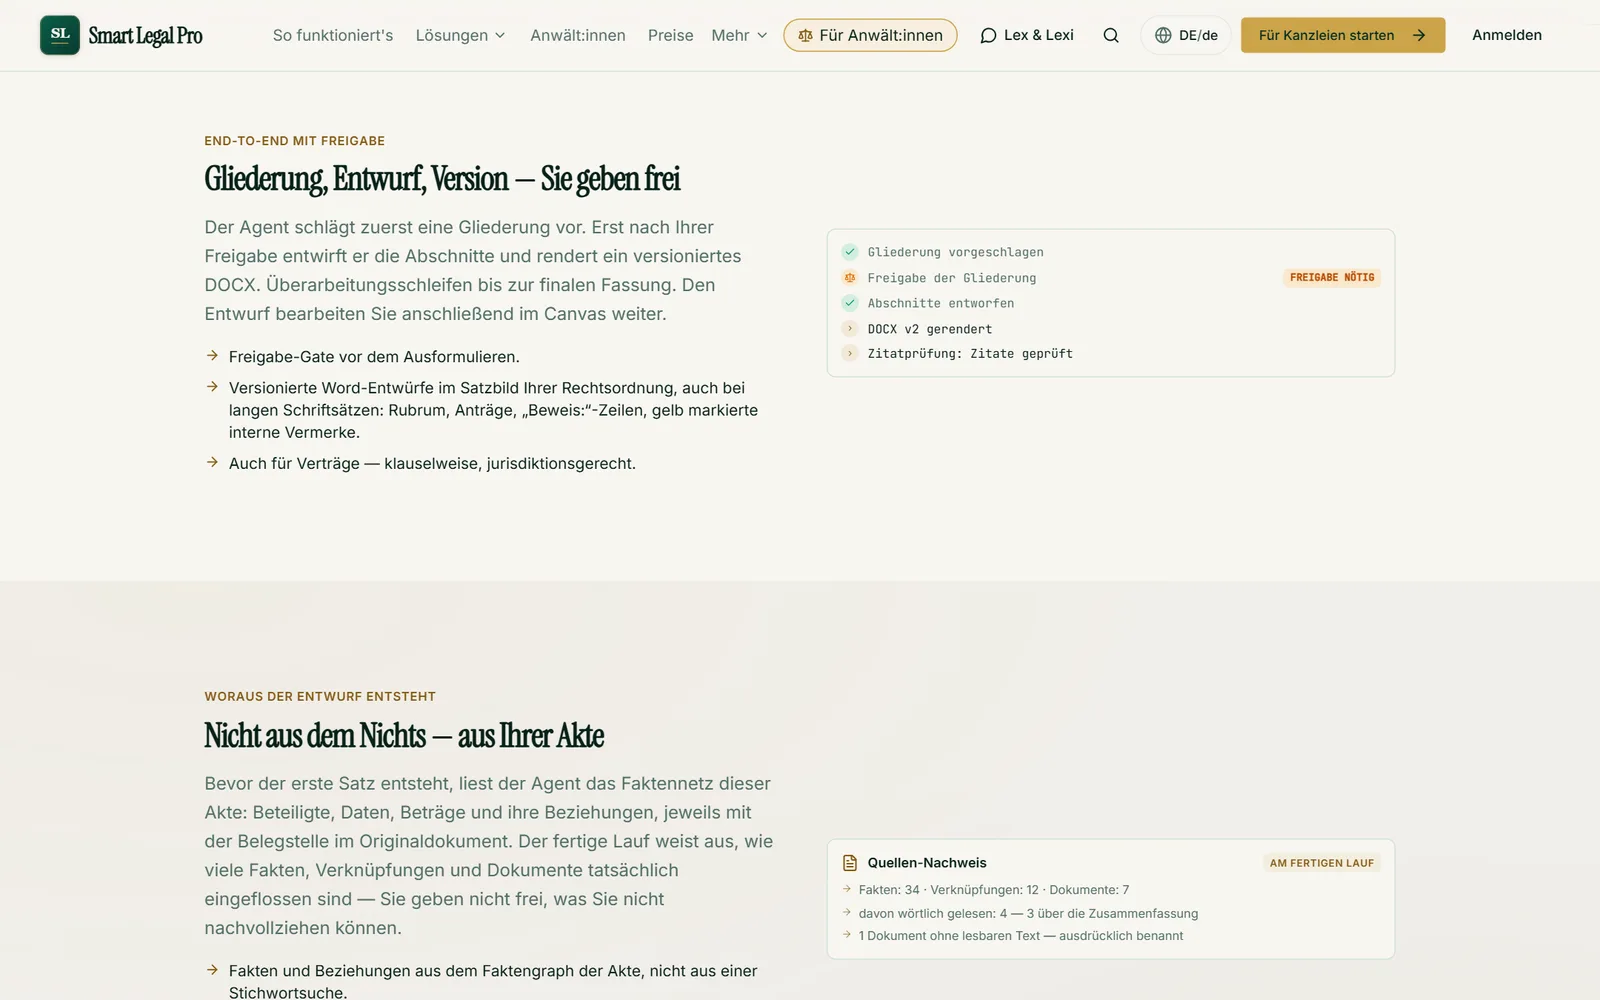Open Lex & Lexi nav item
The image size is (1600, 1000).
coord(1027,35)
